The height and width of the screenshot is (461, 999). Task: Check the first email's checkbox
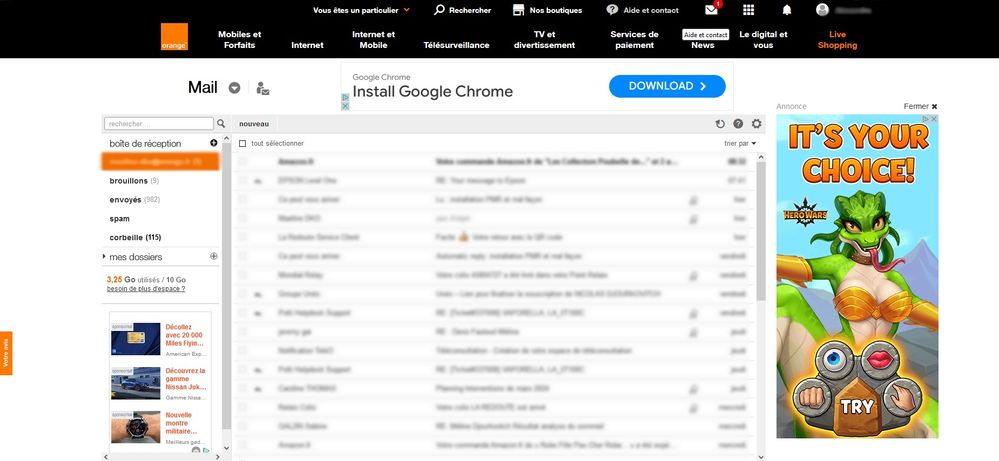pyautogui.click(x=242, y=161)
